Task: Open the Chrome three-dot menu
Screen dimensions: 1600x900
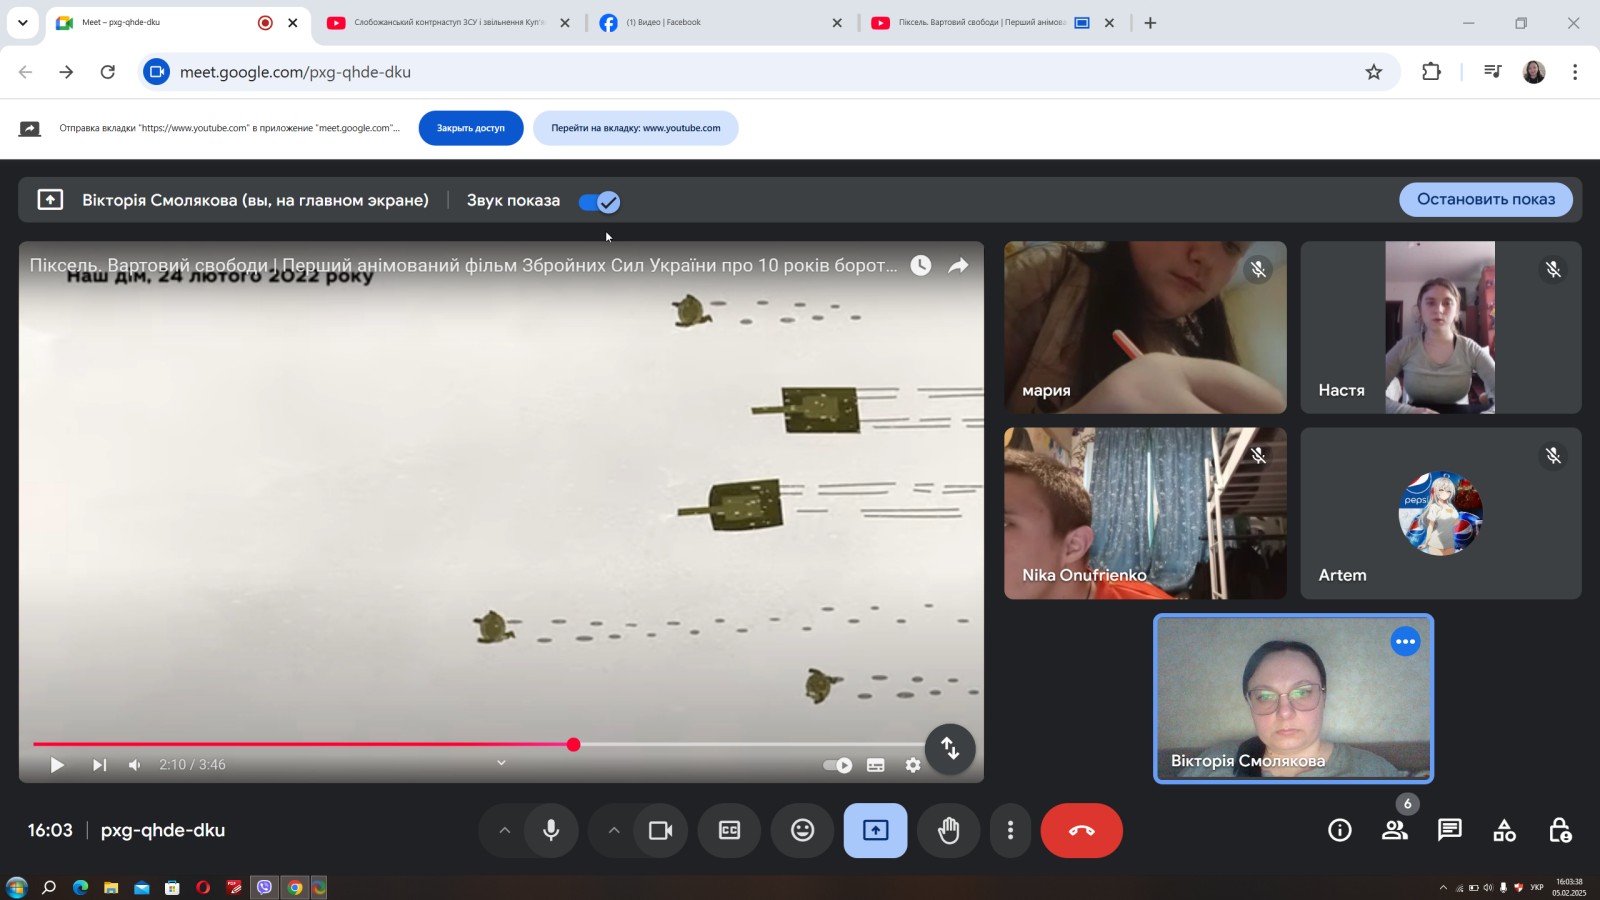Action: pyautogui.click(x=1575, y=72)
